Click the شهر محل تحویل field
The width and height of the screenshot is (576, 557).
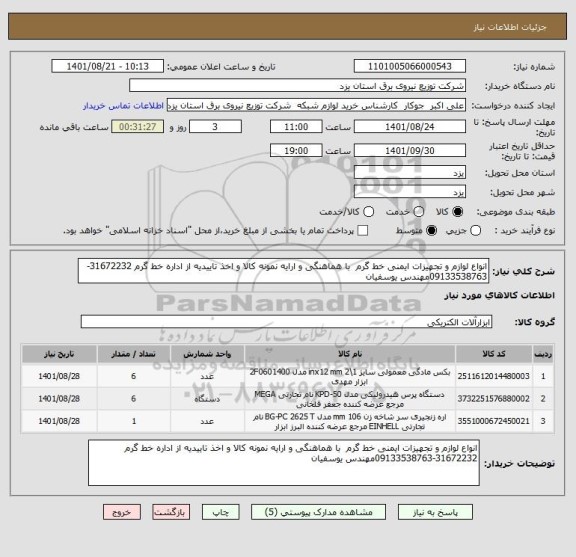[410, 192]
